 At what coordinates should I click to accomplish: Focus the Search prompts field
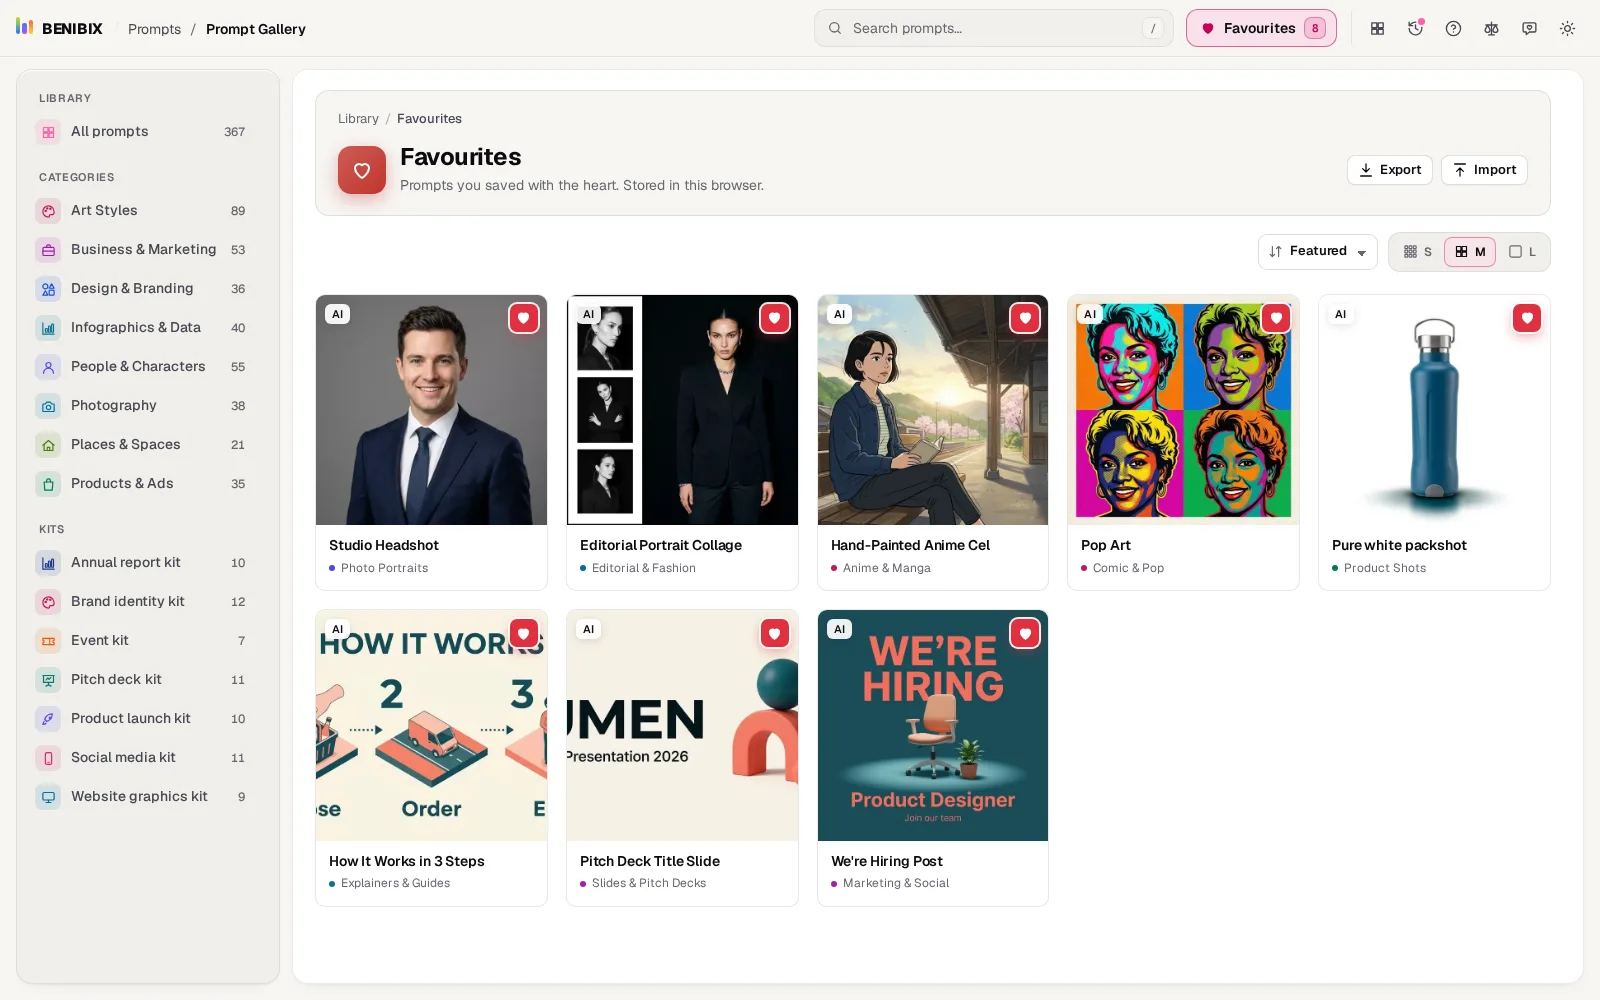point(993,28)
